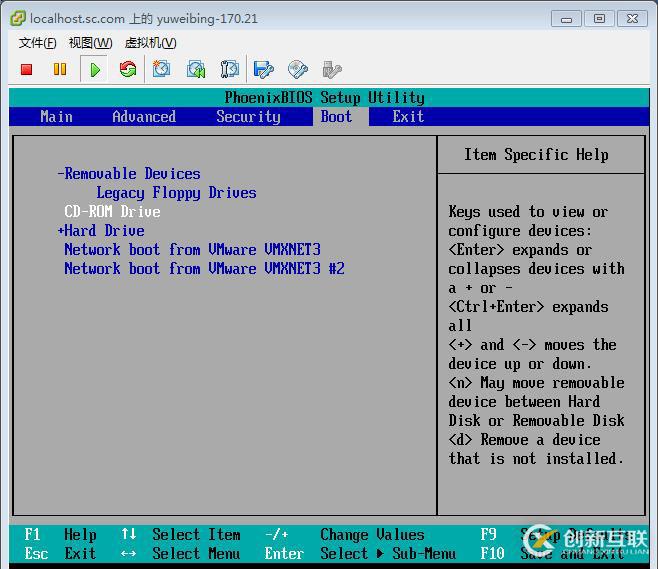Select Legacy Floppy Drives entry
Image resolution: width=658 pixels, height=569 pixels.
pyautogui.click(x=176, y=193)
